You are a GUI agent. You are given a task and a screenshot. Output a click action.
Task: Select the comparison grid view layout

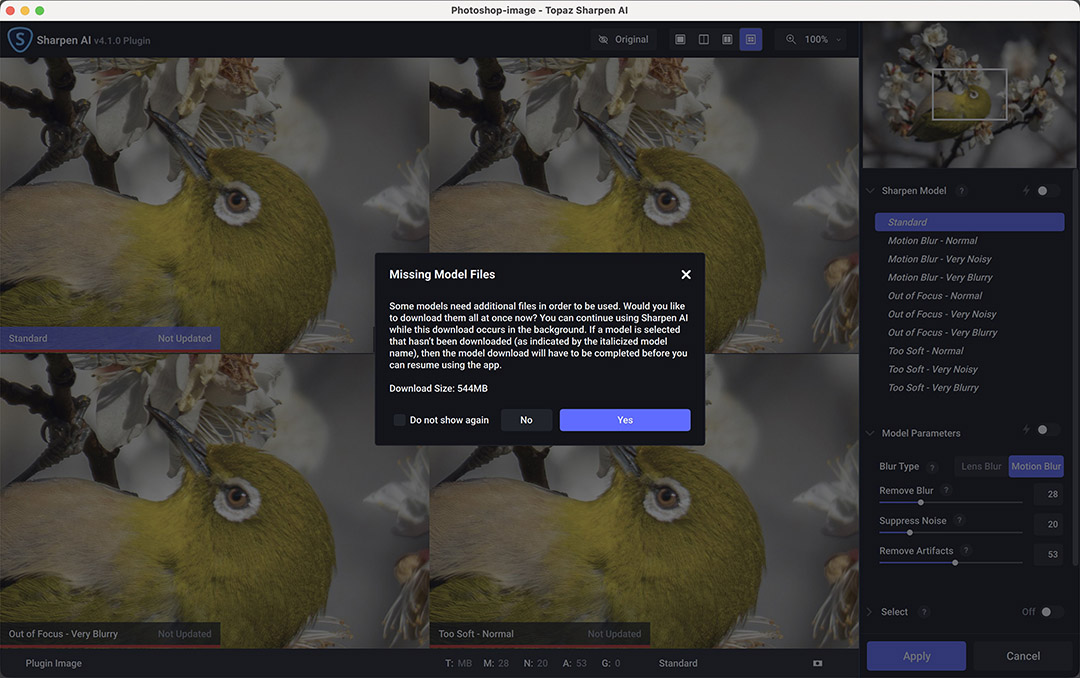click(x=751, y=40)
